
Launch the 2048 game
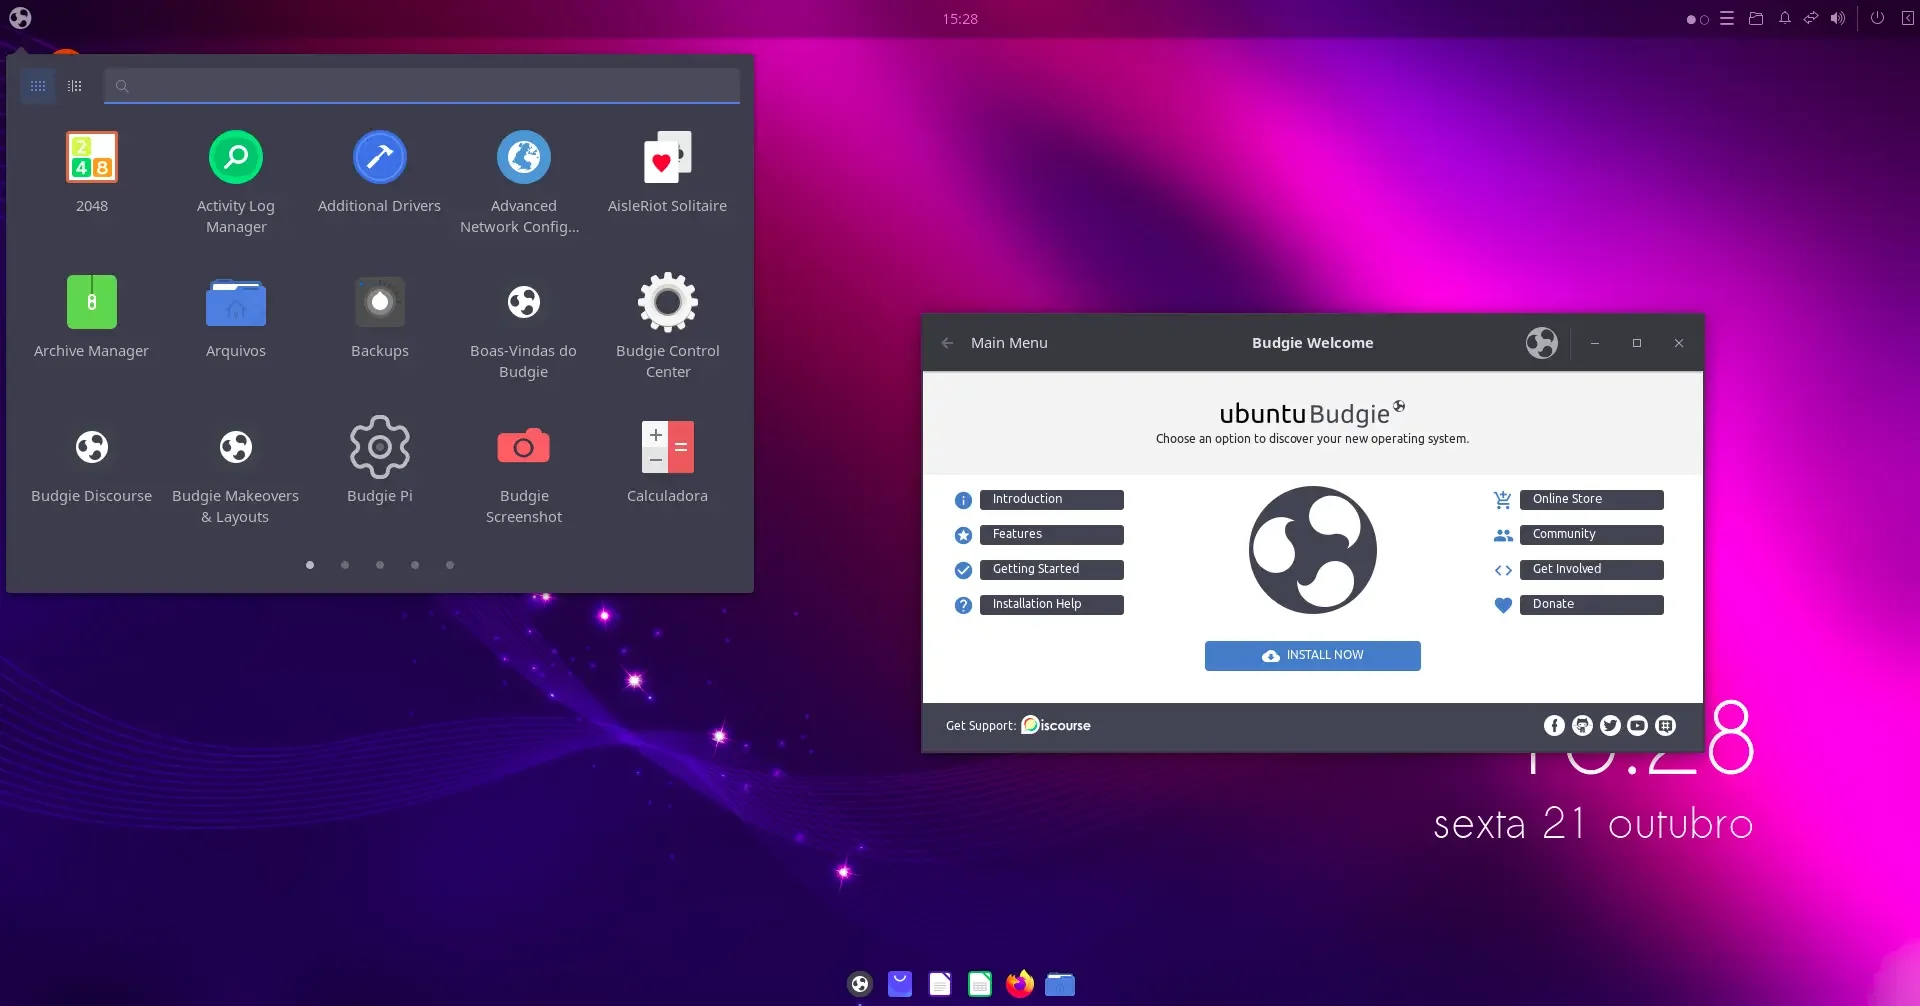tap(92, 172)
